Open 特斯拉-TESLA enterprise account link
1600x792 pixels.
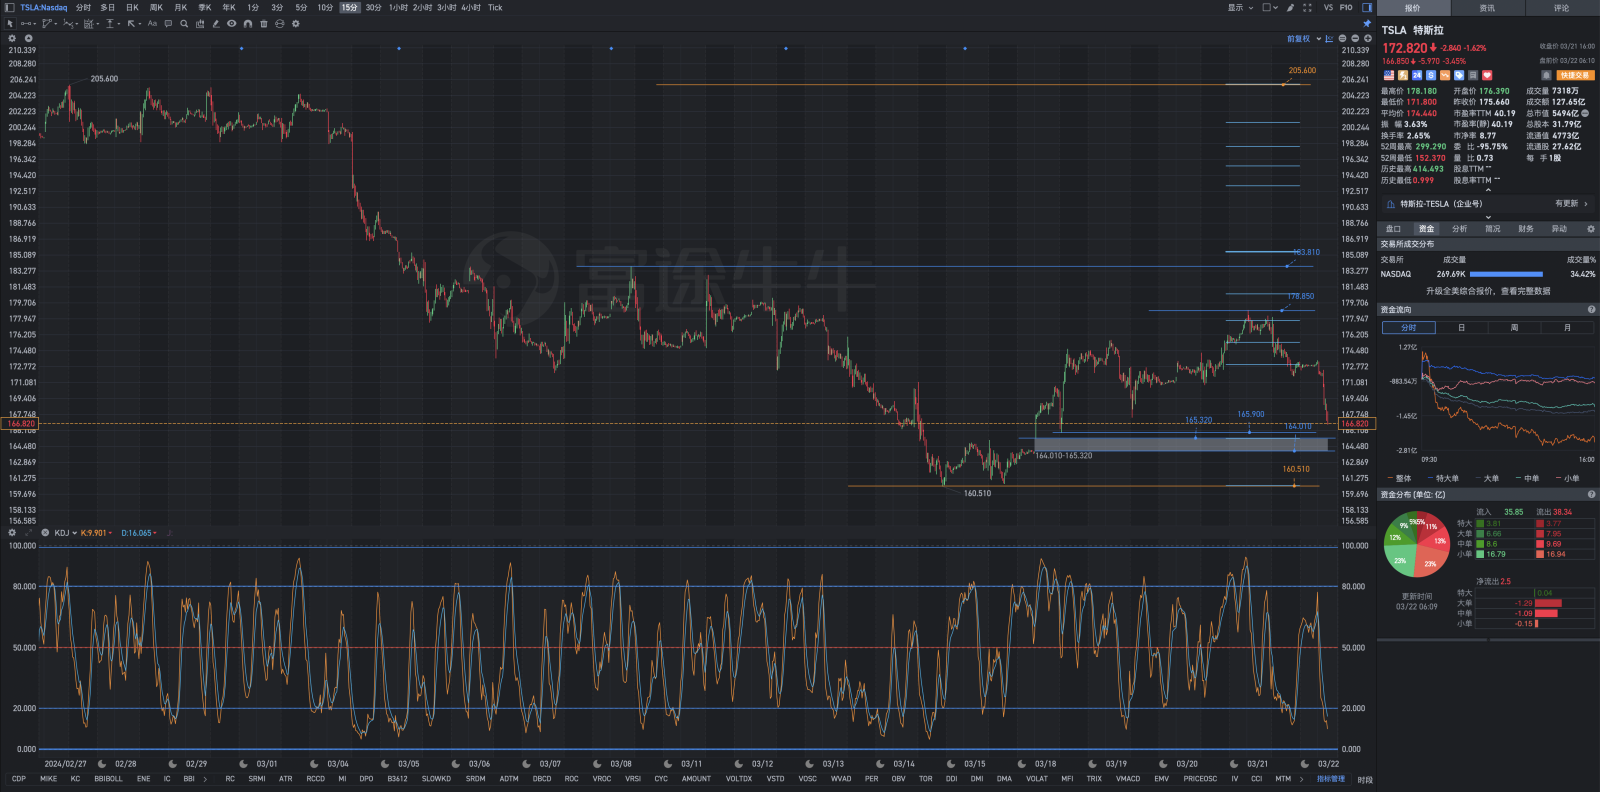click(1488, 204)
